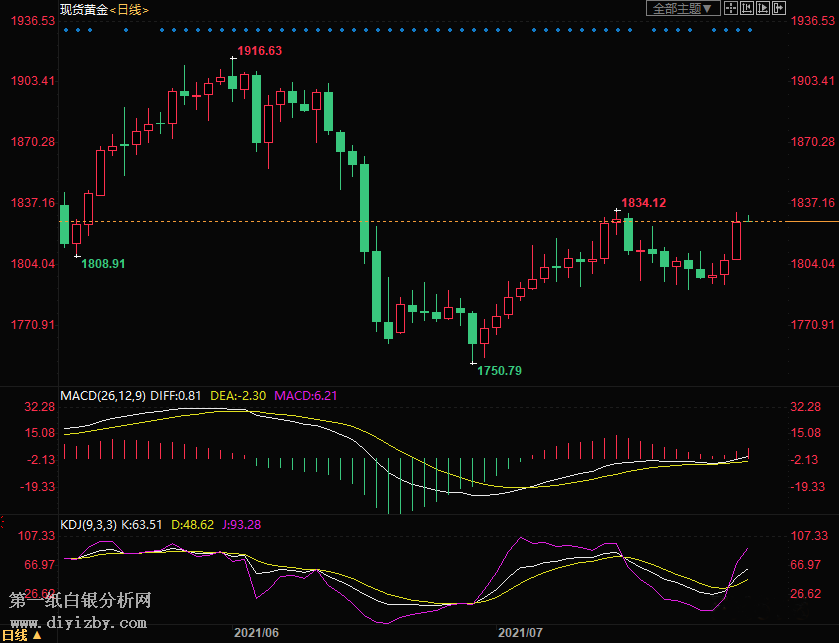Click the crosshair cursor icon in top toolbar

pos(731,9)
